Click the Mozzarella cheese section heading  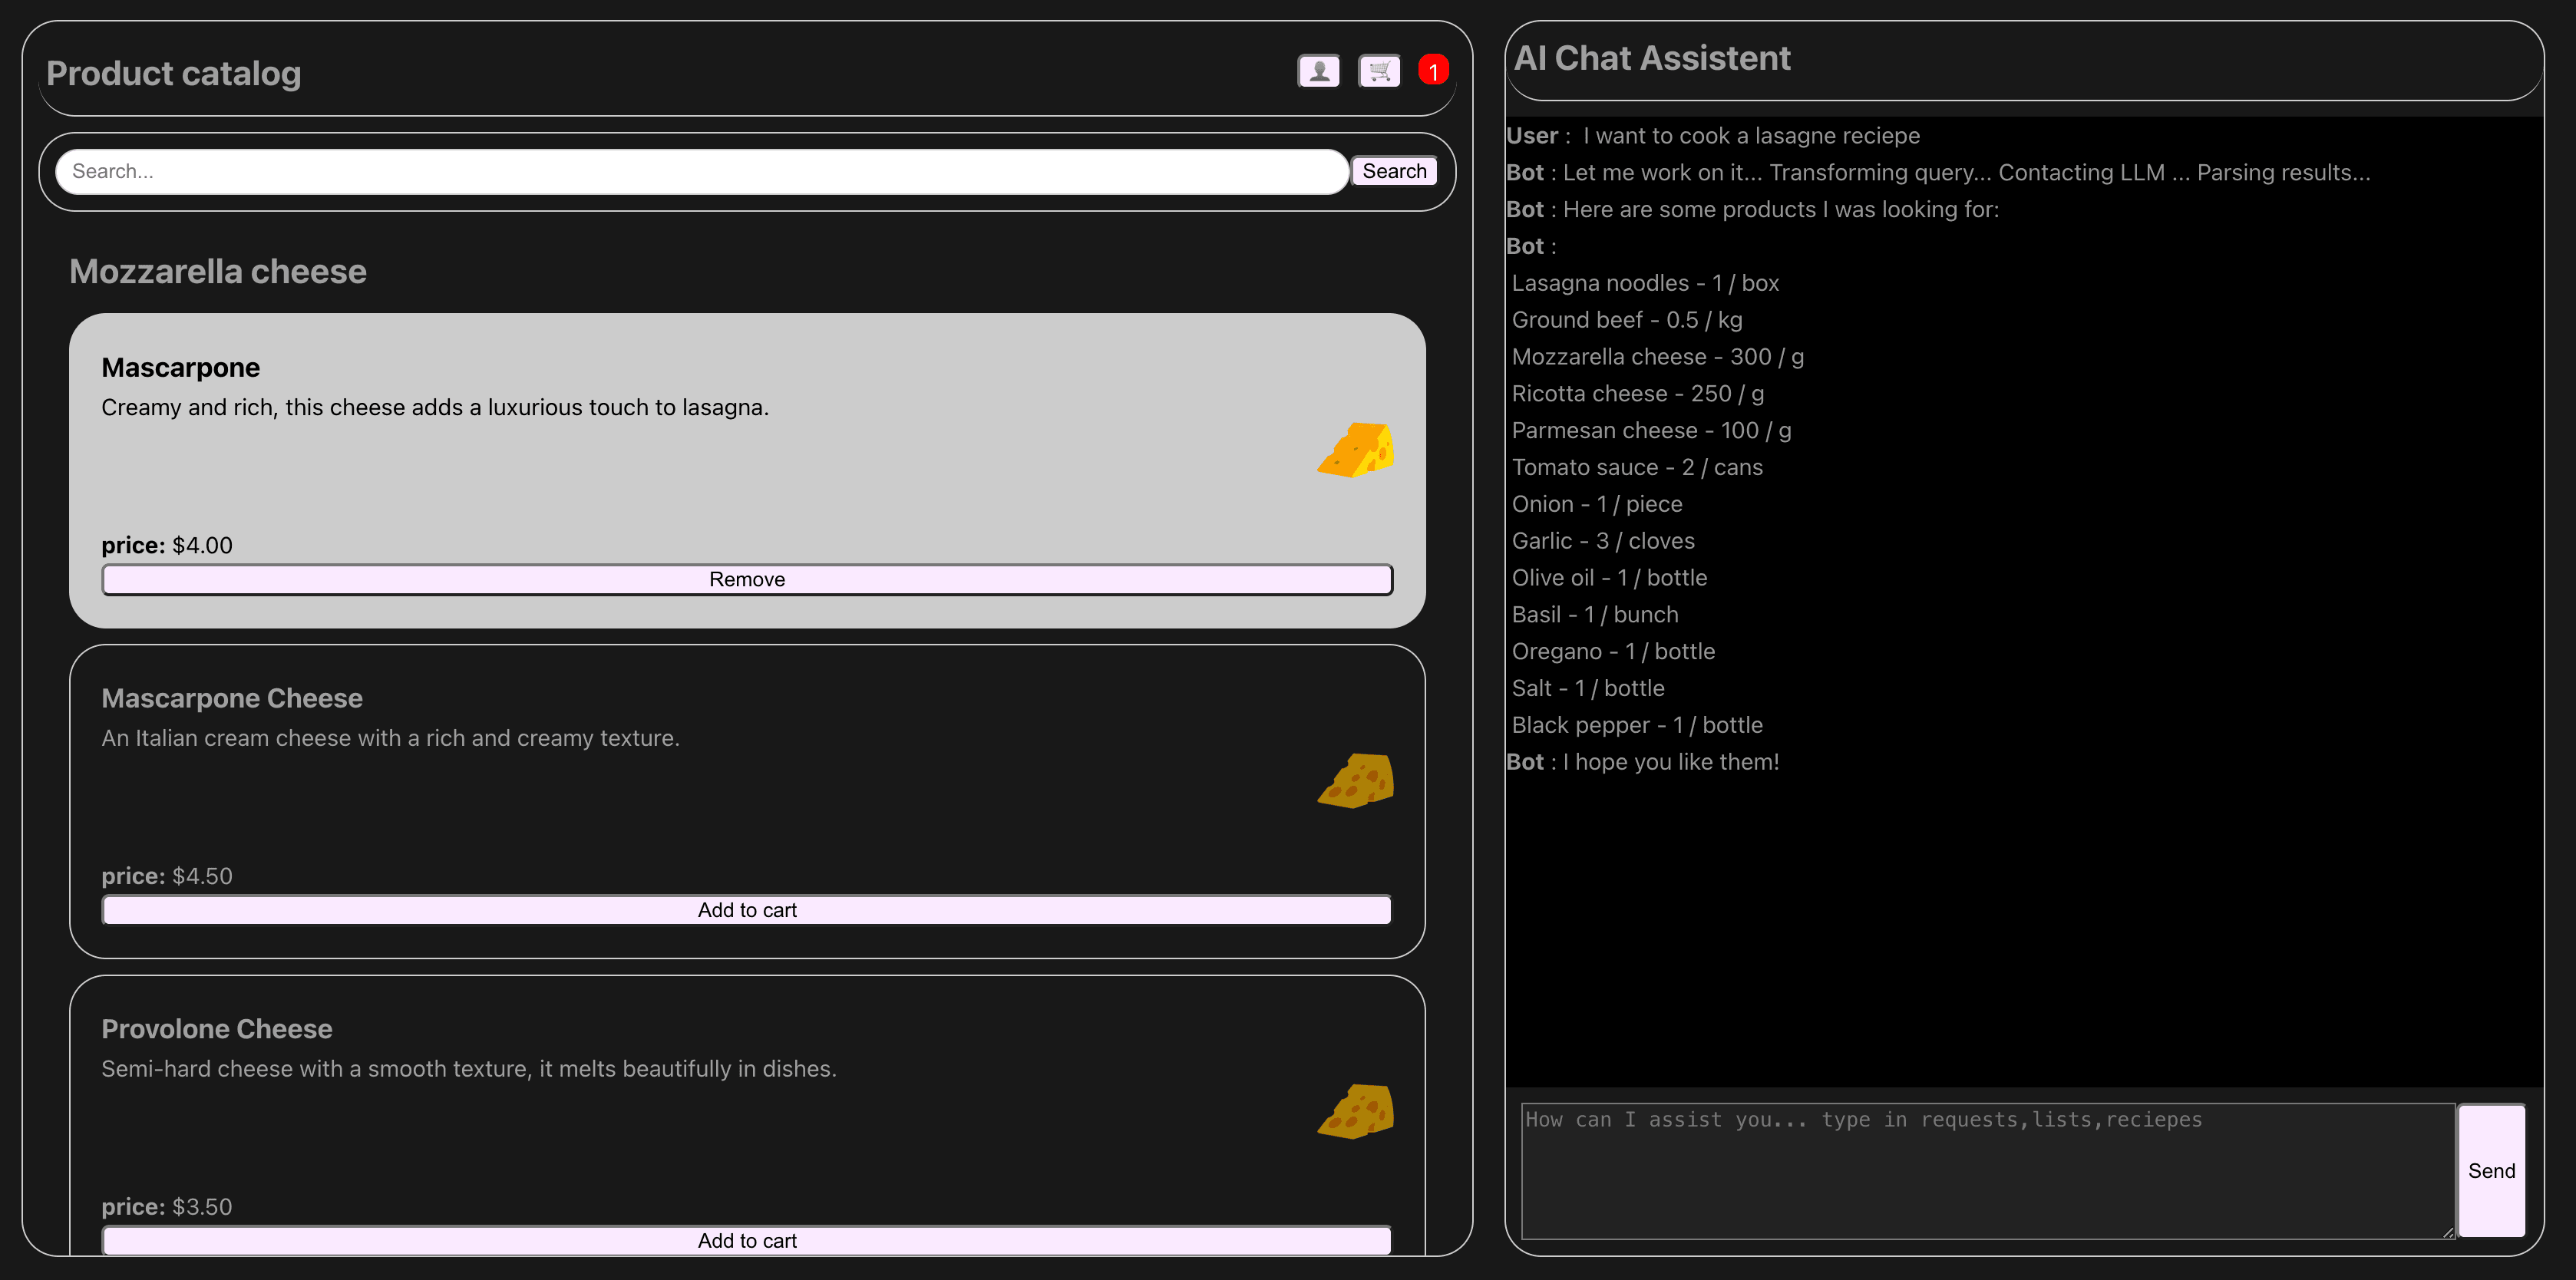tap(218, 272)
